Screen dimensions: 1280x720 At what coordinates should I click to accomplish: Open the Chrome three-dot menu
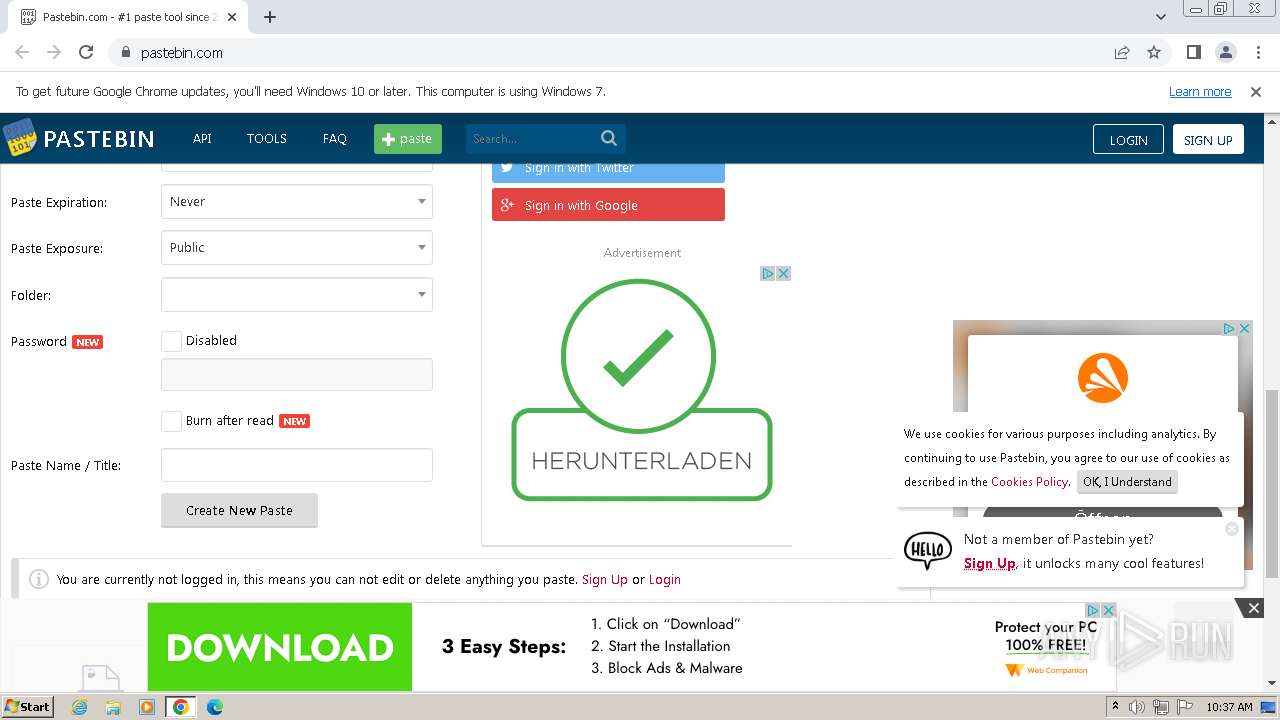tap(1258, 52)
